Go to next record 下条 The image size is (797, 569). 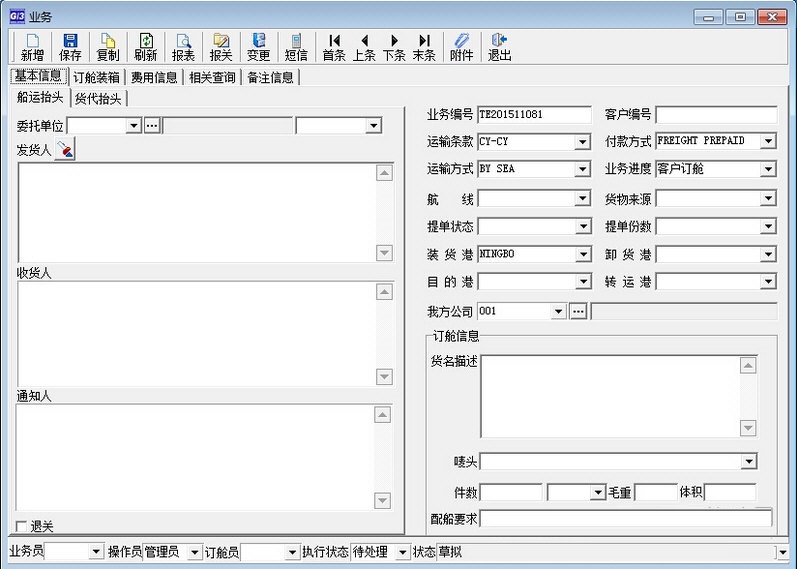point(394,47)
